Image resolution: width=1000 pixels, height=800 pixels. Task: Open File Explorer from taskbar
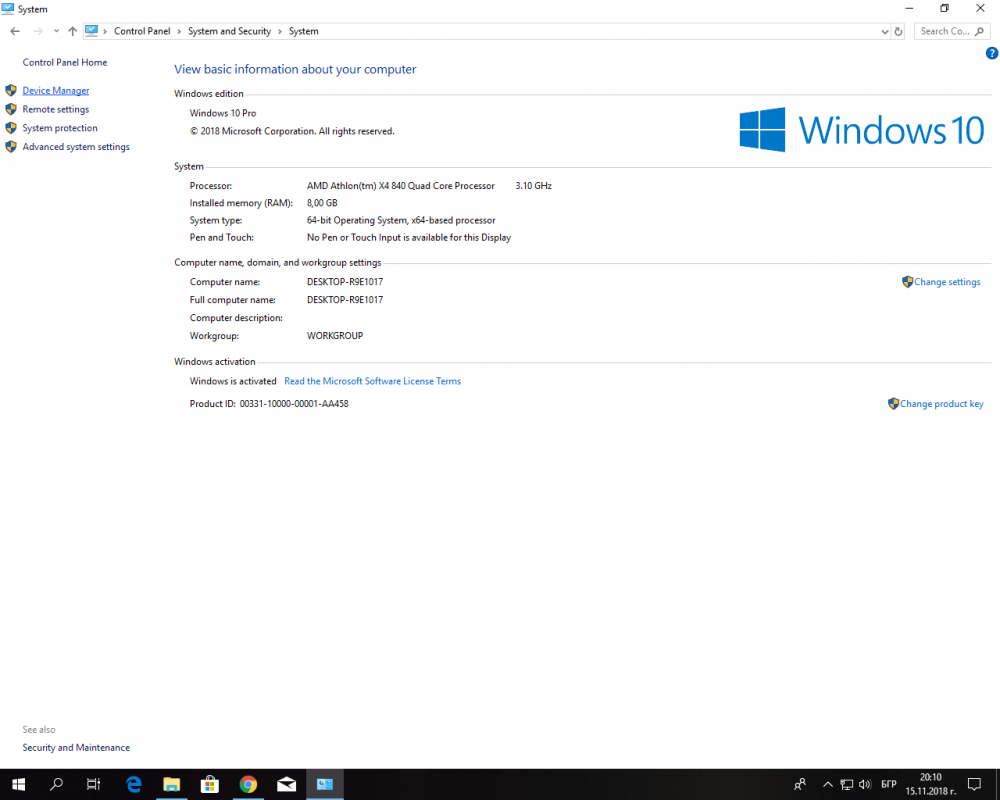click(x=172, y=785)
